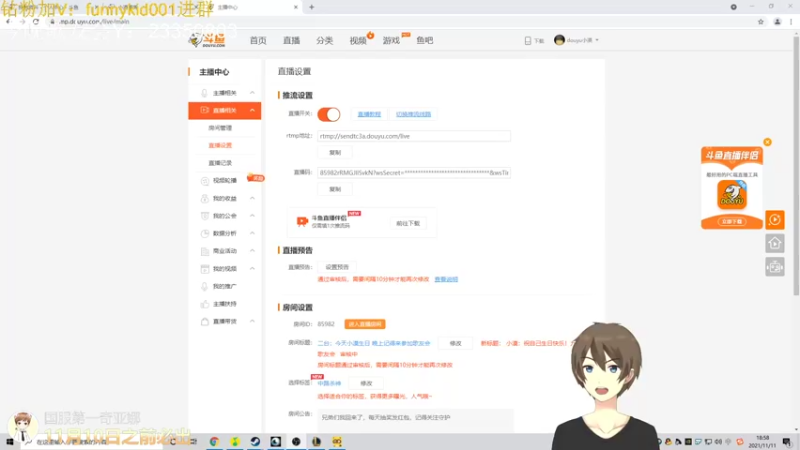
Task: Click the user avatar in header
Action: coord(559,40)
